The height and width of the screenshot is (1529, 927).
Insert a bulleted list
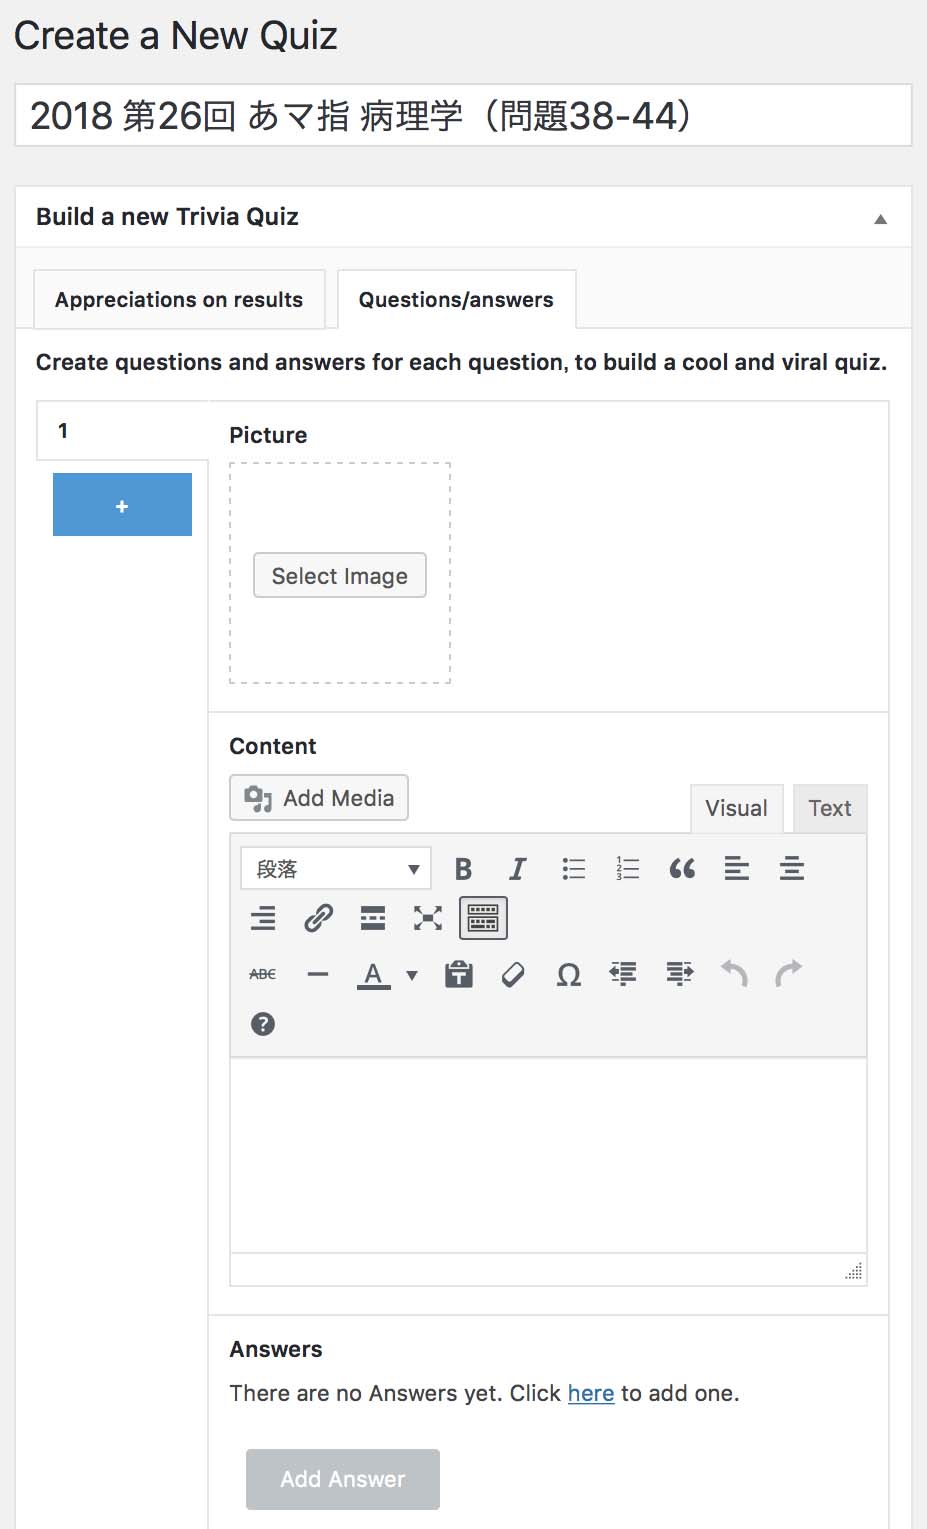point(573,869)
